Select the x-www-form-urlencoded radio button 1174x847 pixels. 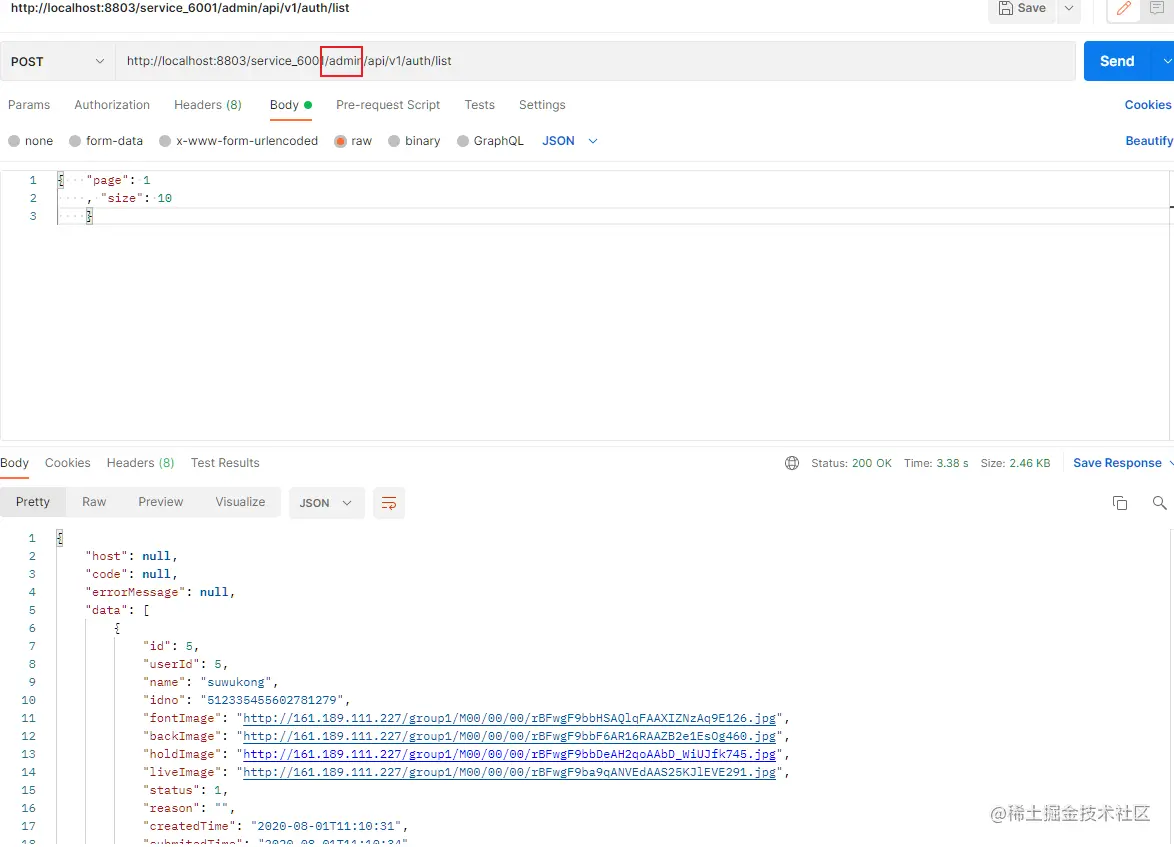(165, 141)
